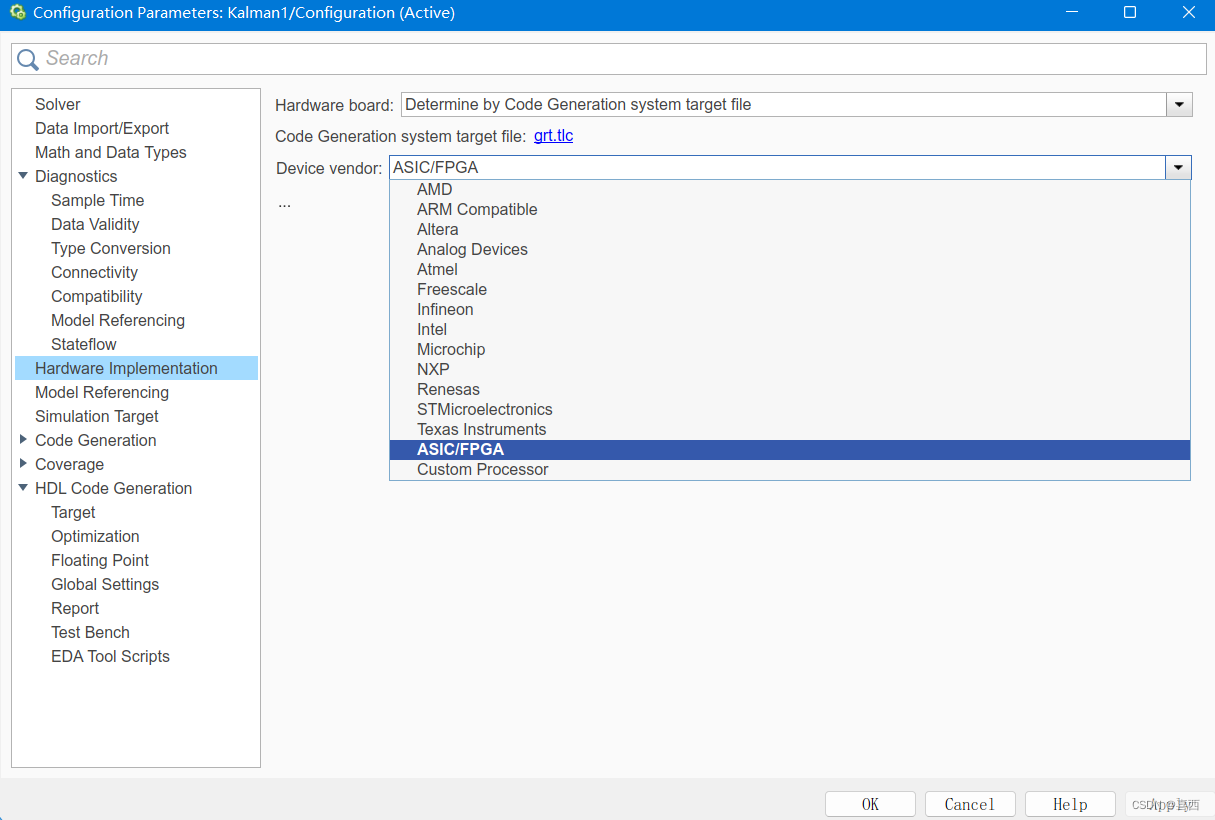The width and height of the screenshot is (1215, 820).
Task: Select Texas Instruments from the list
Action: pos(790,430)
